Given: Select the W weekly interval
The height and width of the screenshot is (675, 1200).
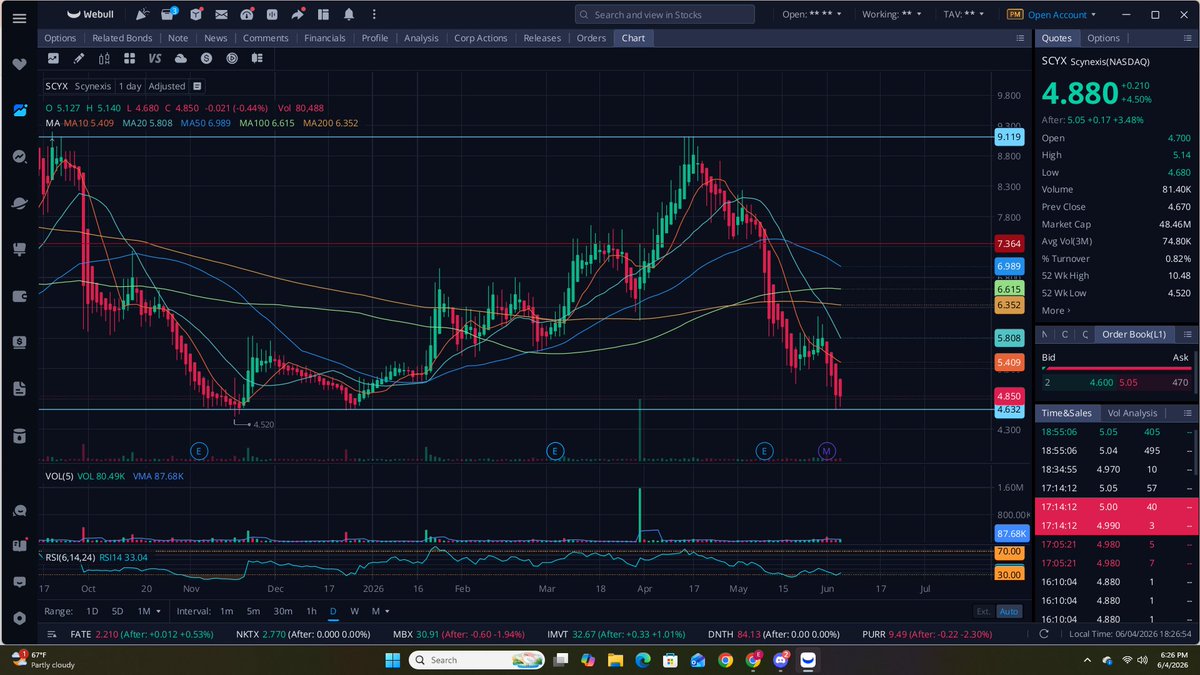Looking at the screenshot, I should tap(354, 611).
